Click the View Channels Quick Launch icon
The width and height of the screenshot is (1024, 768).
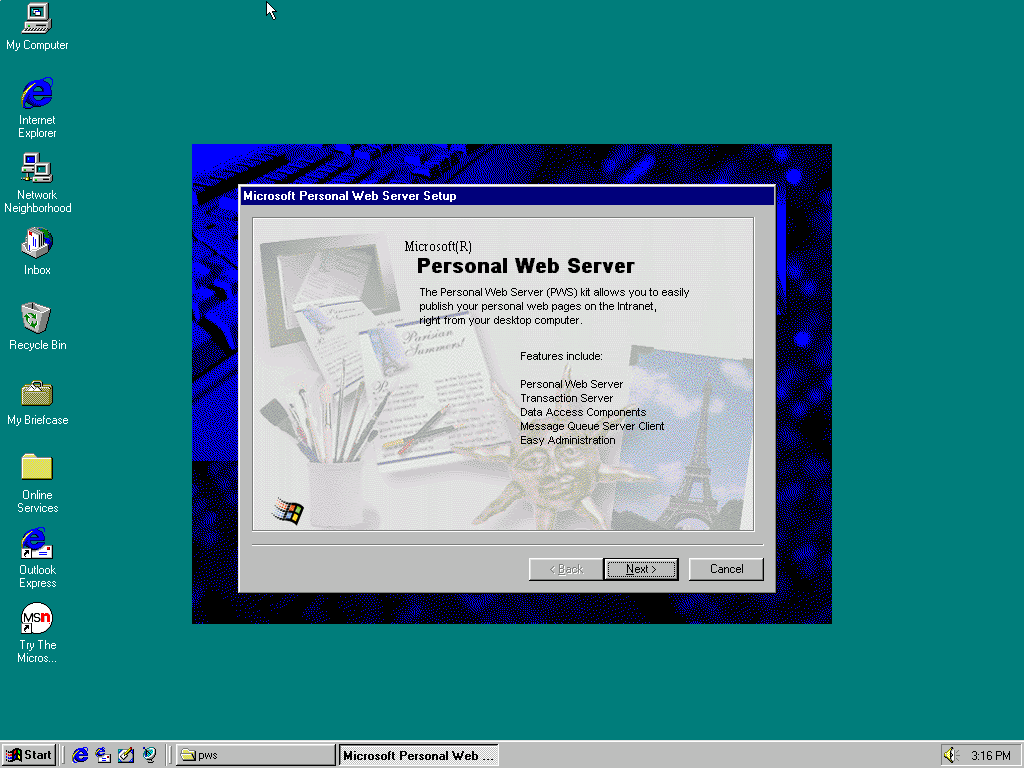pos(150,755)
